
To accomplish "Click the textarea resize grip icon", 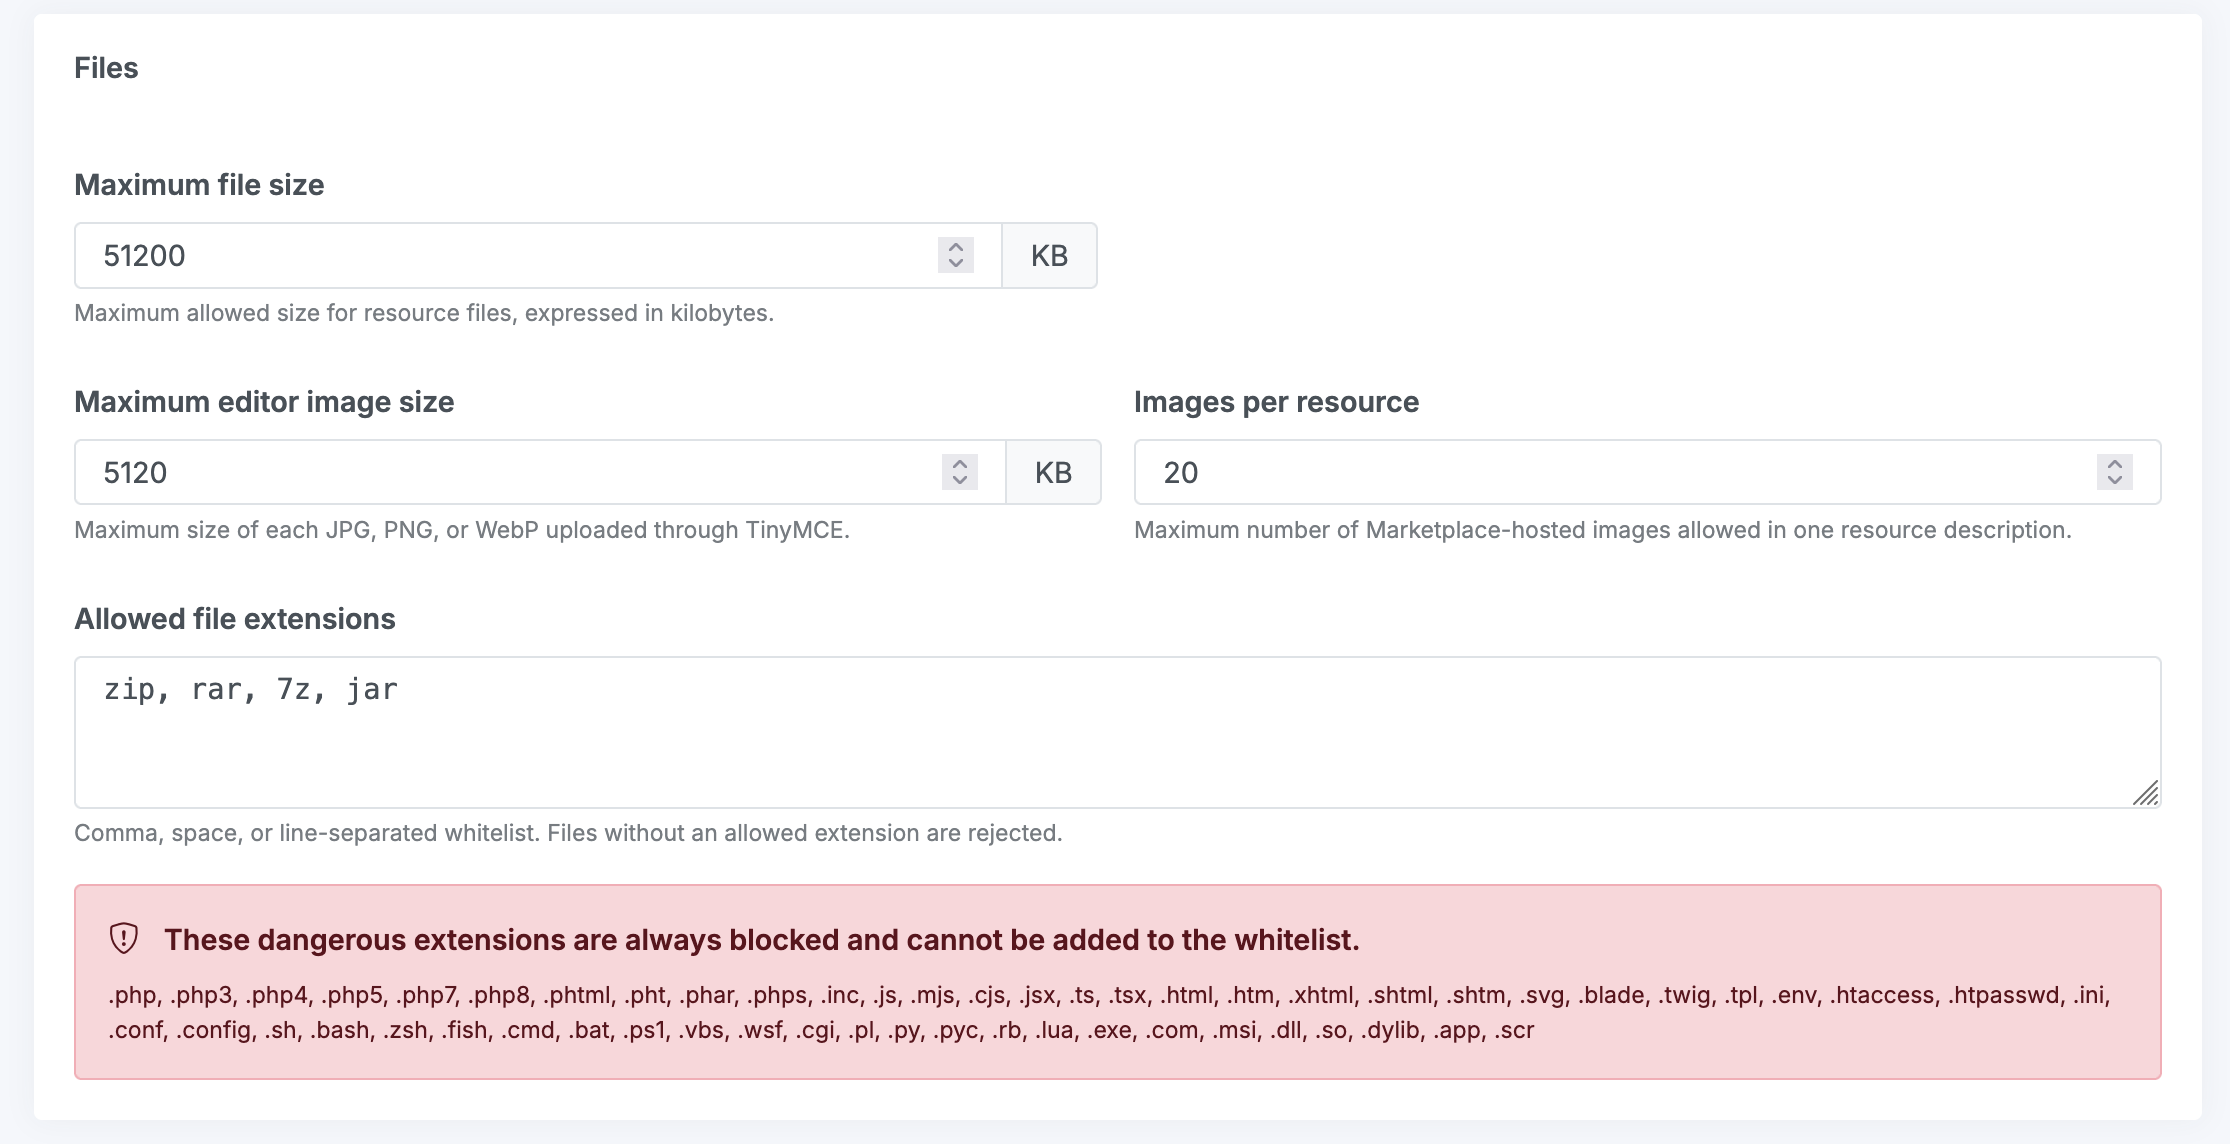I will pos(2145,792).
